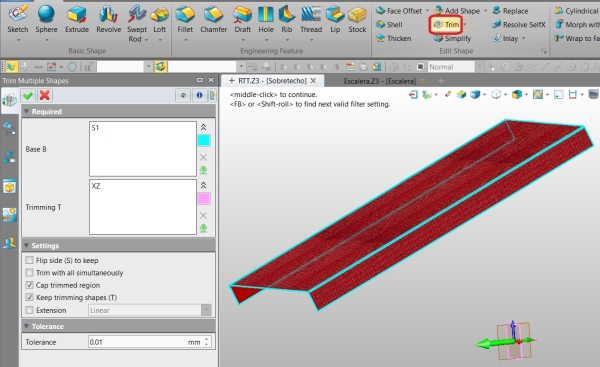Click the Shell tool
Screen dimensions: 600x367
(389, 25)
